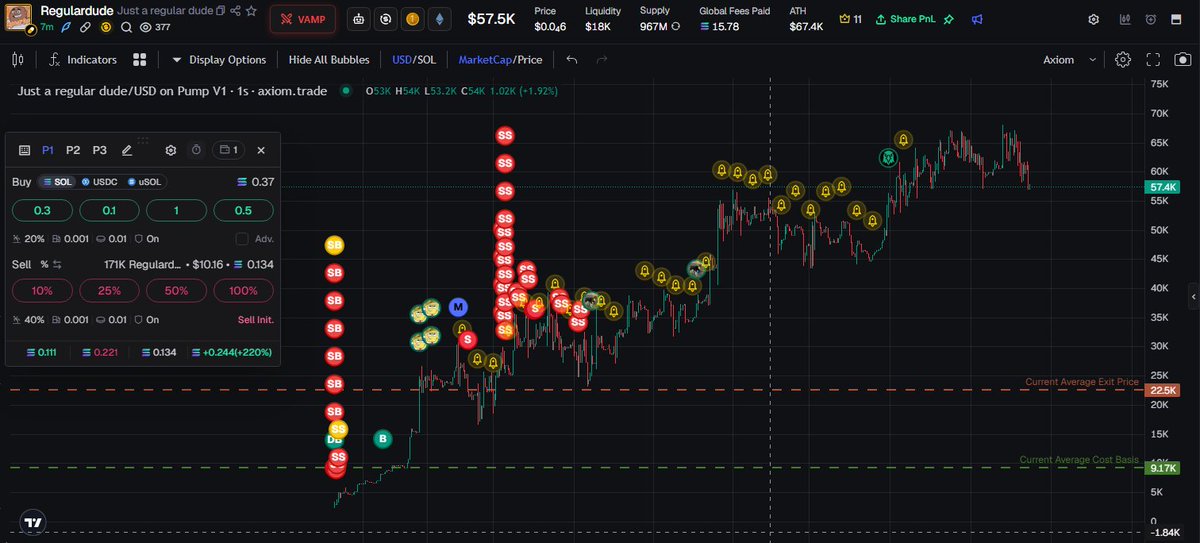
Task: Open the candlestick chart type selector
Action: 17,60
